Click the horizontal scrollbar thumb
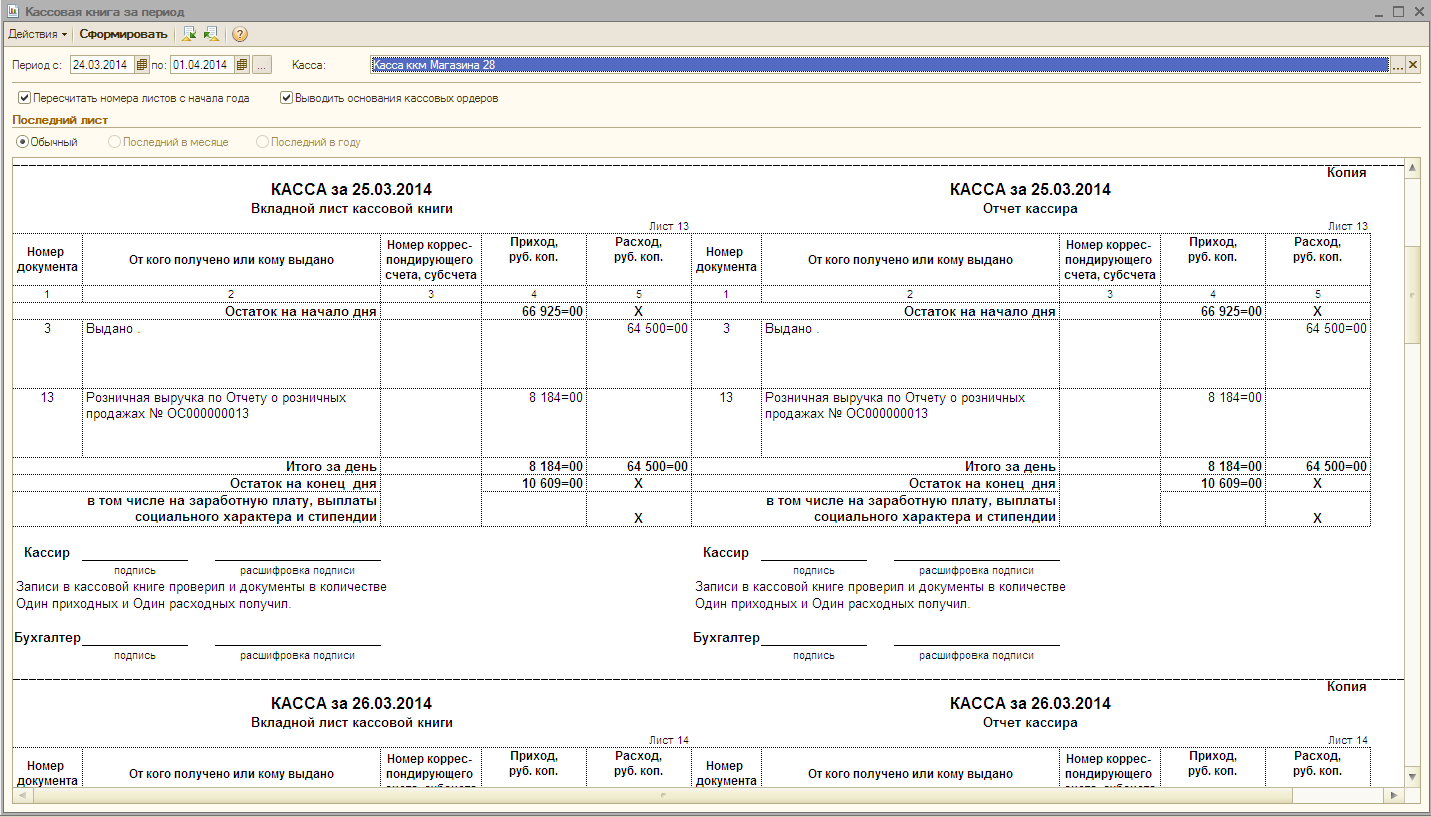 pos(662,795)
